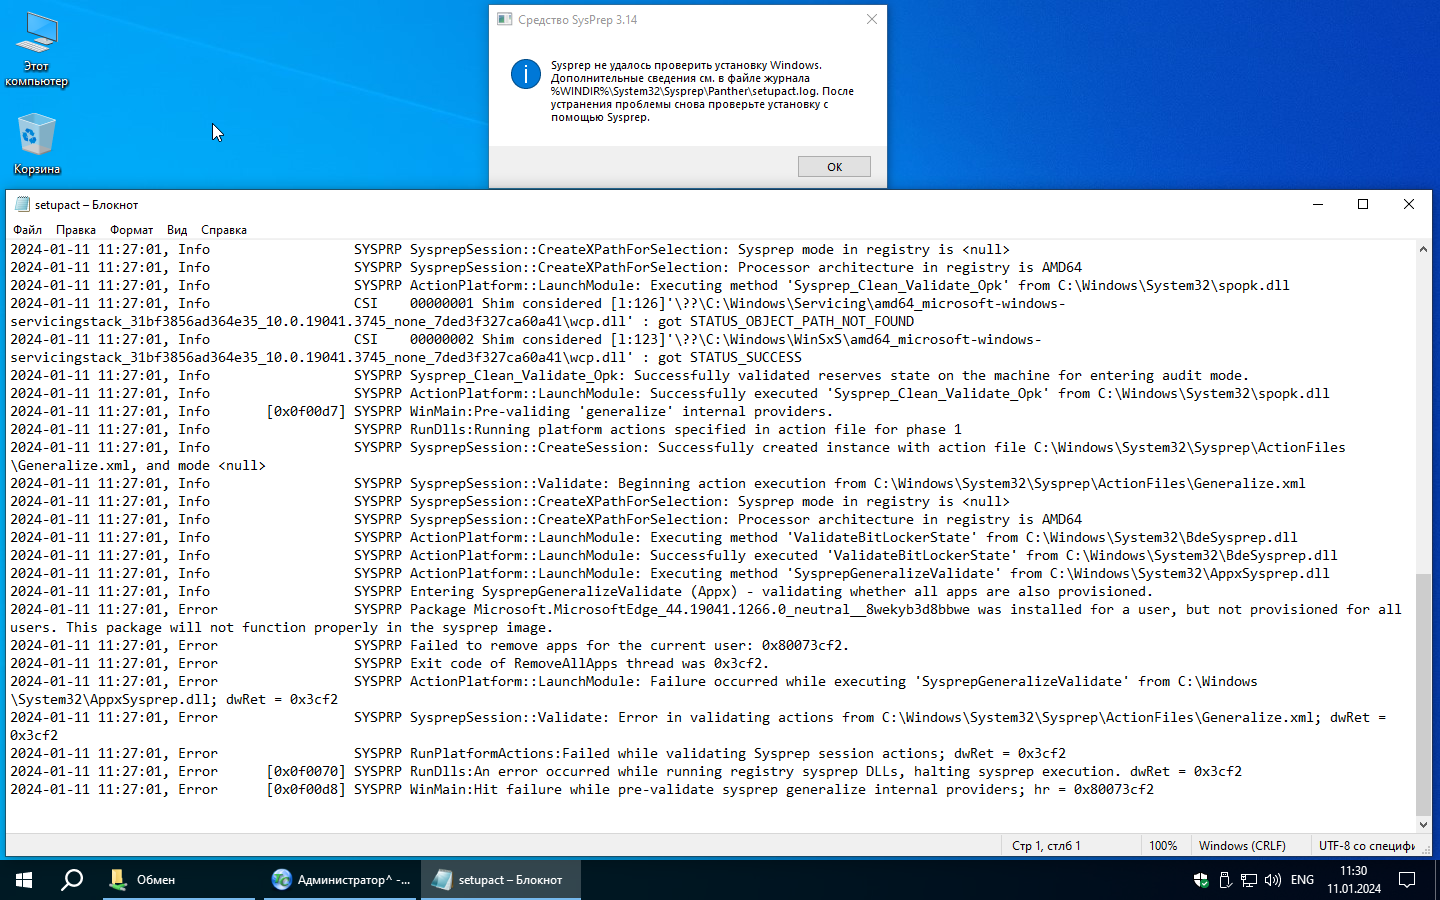
Task: Open Windows Security shield tray icon
Action: (x=1201, y=880)
